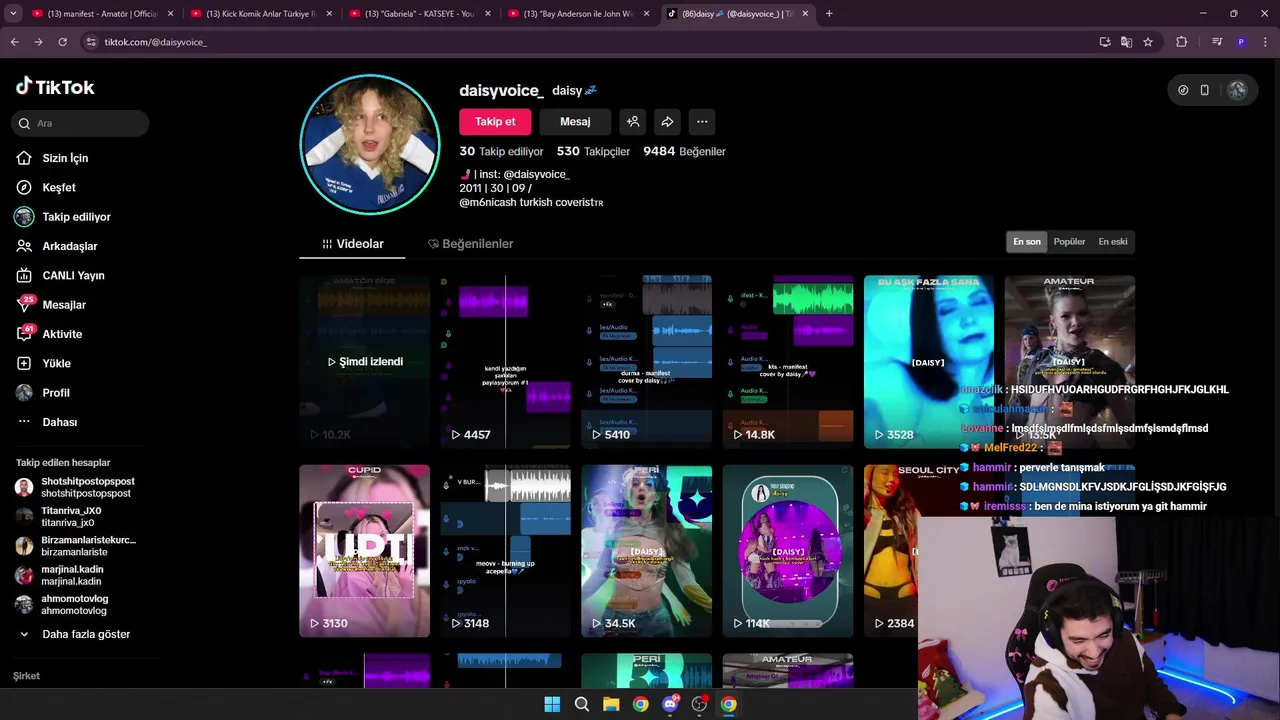Open the tab search dropdown chevron
The height and width of the screenshot is (720, 1280).
pyautogui.click(x=13, y=14)
